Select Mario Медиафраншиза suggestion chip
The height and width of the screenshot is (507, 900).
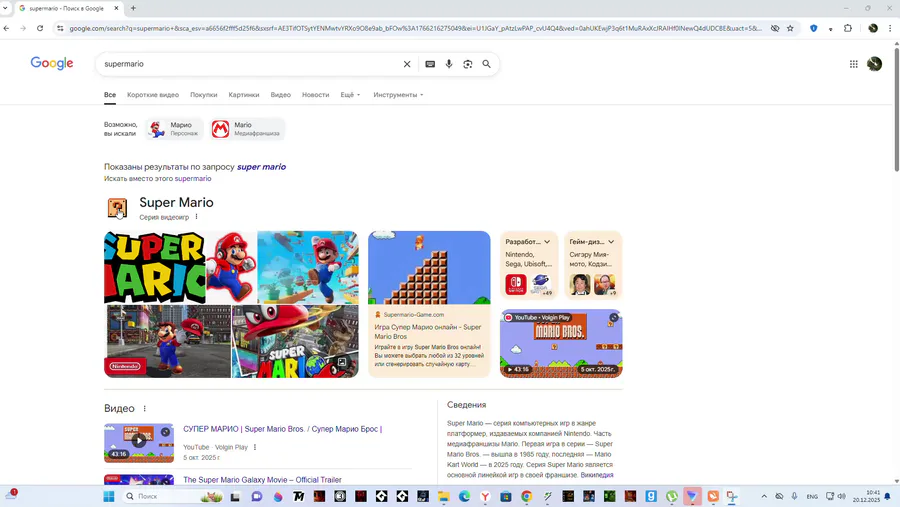click(247, 129)
